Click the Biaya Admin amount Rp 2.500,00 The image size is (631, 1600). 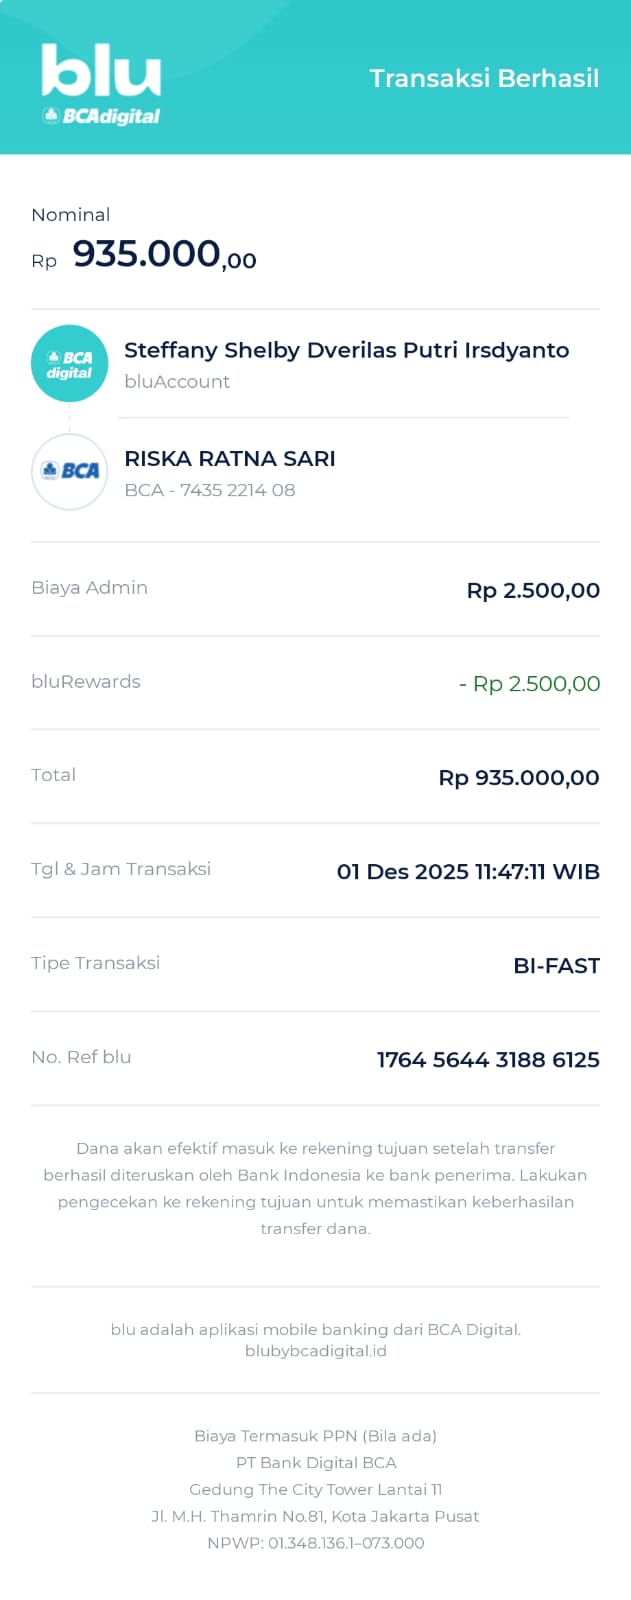click(x=533, y=590)
